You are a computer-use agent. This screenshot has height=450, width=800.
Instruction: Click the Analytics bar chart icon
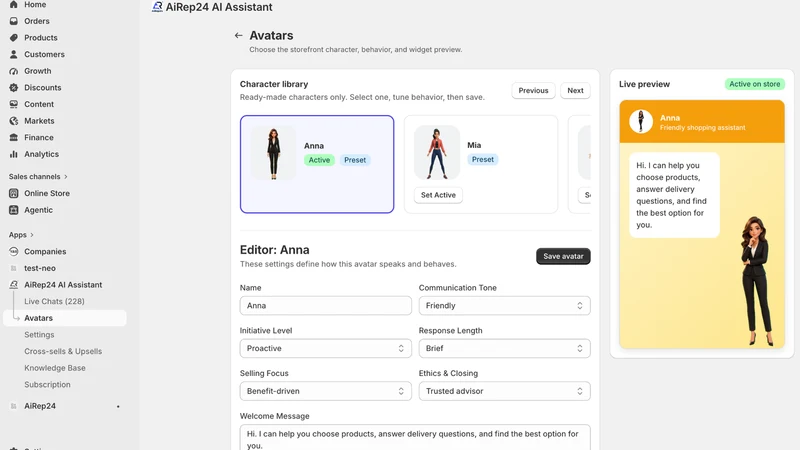pos(14,154)
